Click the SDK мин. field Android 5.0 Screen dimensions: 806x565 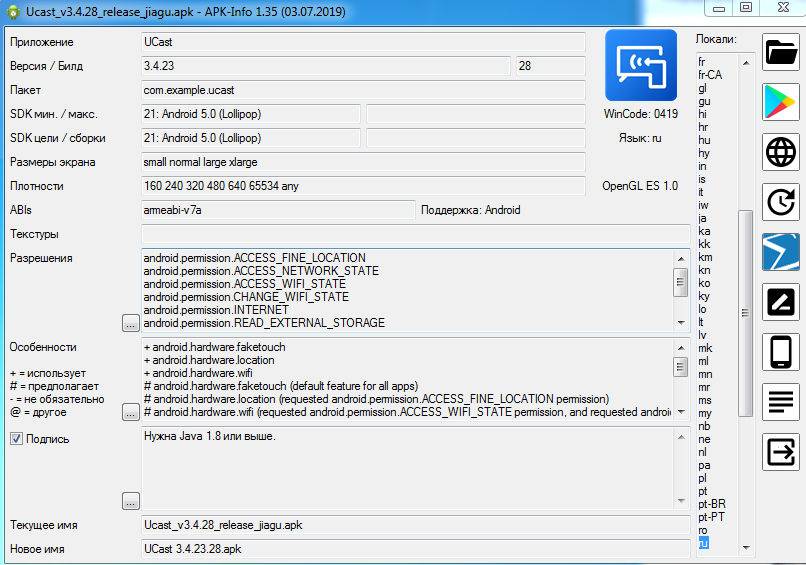click(251, 114)
